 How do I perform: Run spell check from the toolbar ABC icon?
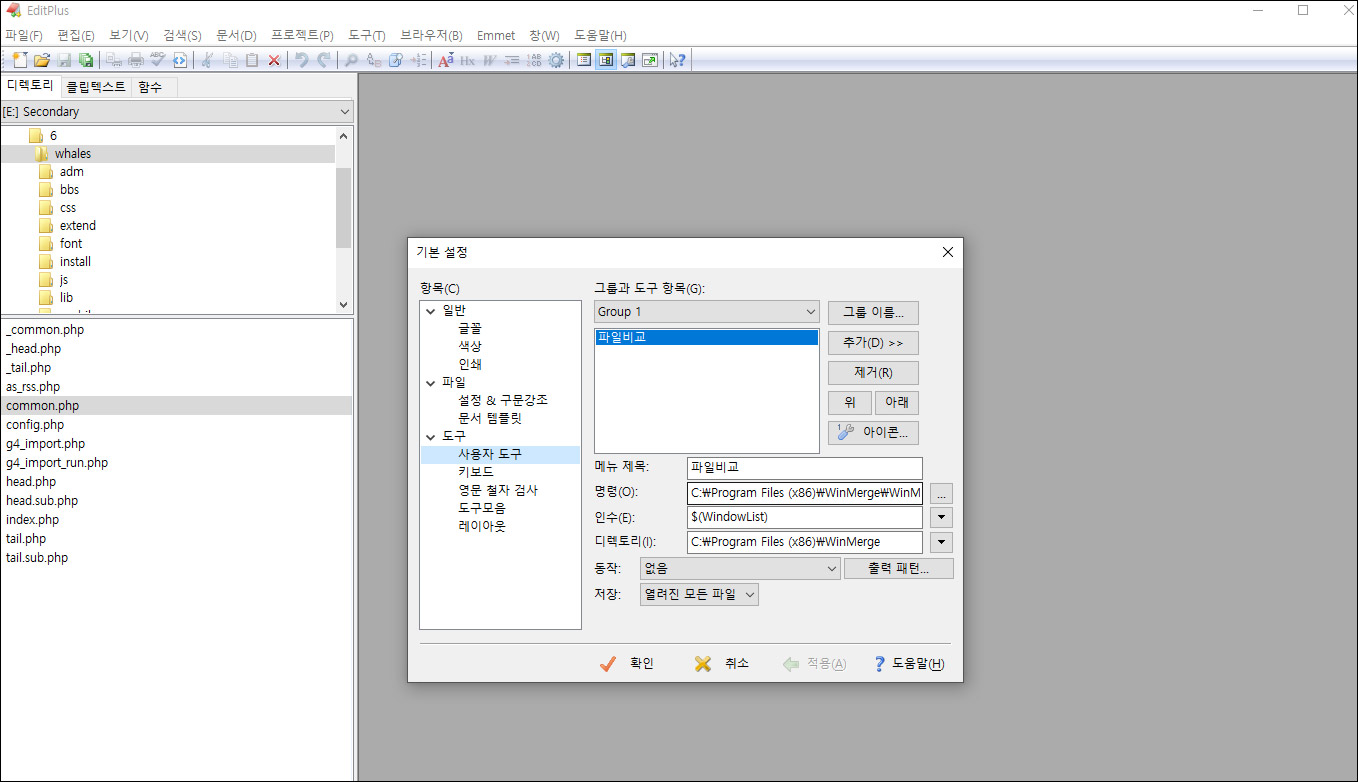[x=156, y=60]
